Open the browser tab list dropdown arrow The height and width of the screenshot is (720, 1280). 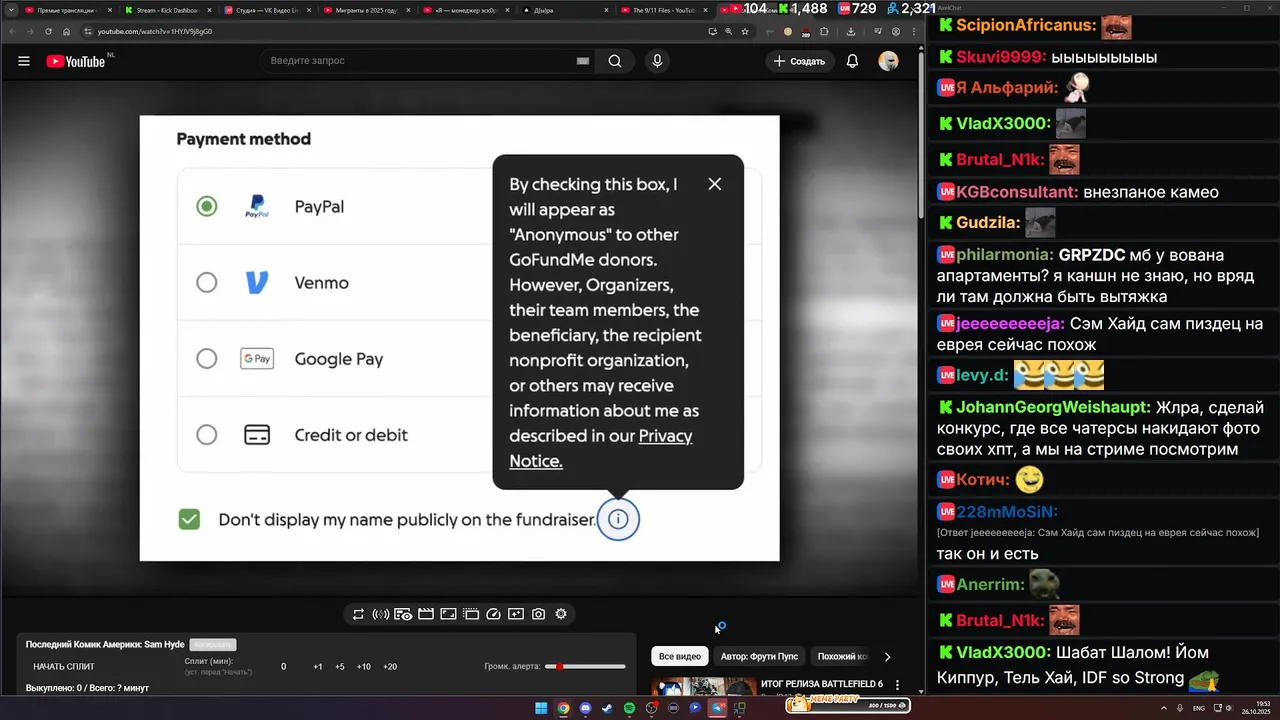click(10, 10)
